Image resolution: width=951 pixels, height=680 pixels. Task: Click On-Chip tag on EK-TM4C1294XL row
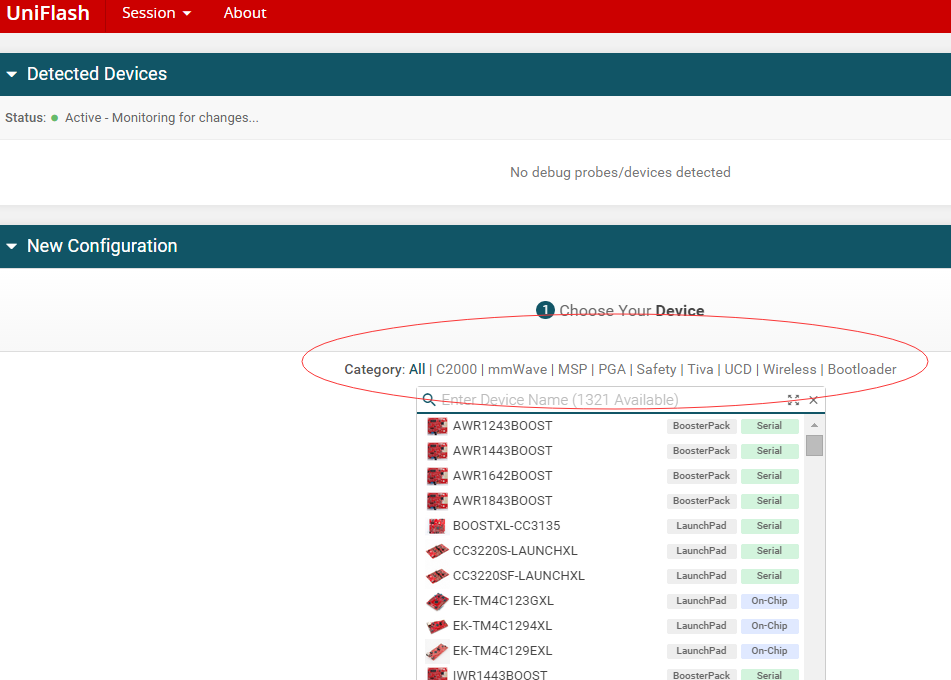[x=769, y=625]
